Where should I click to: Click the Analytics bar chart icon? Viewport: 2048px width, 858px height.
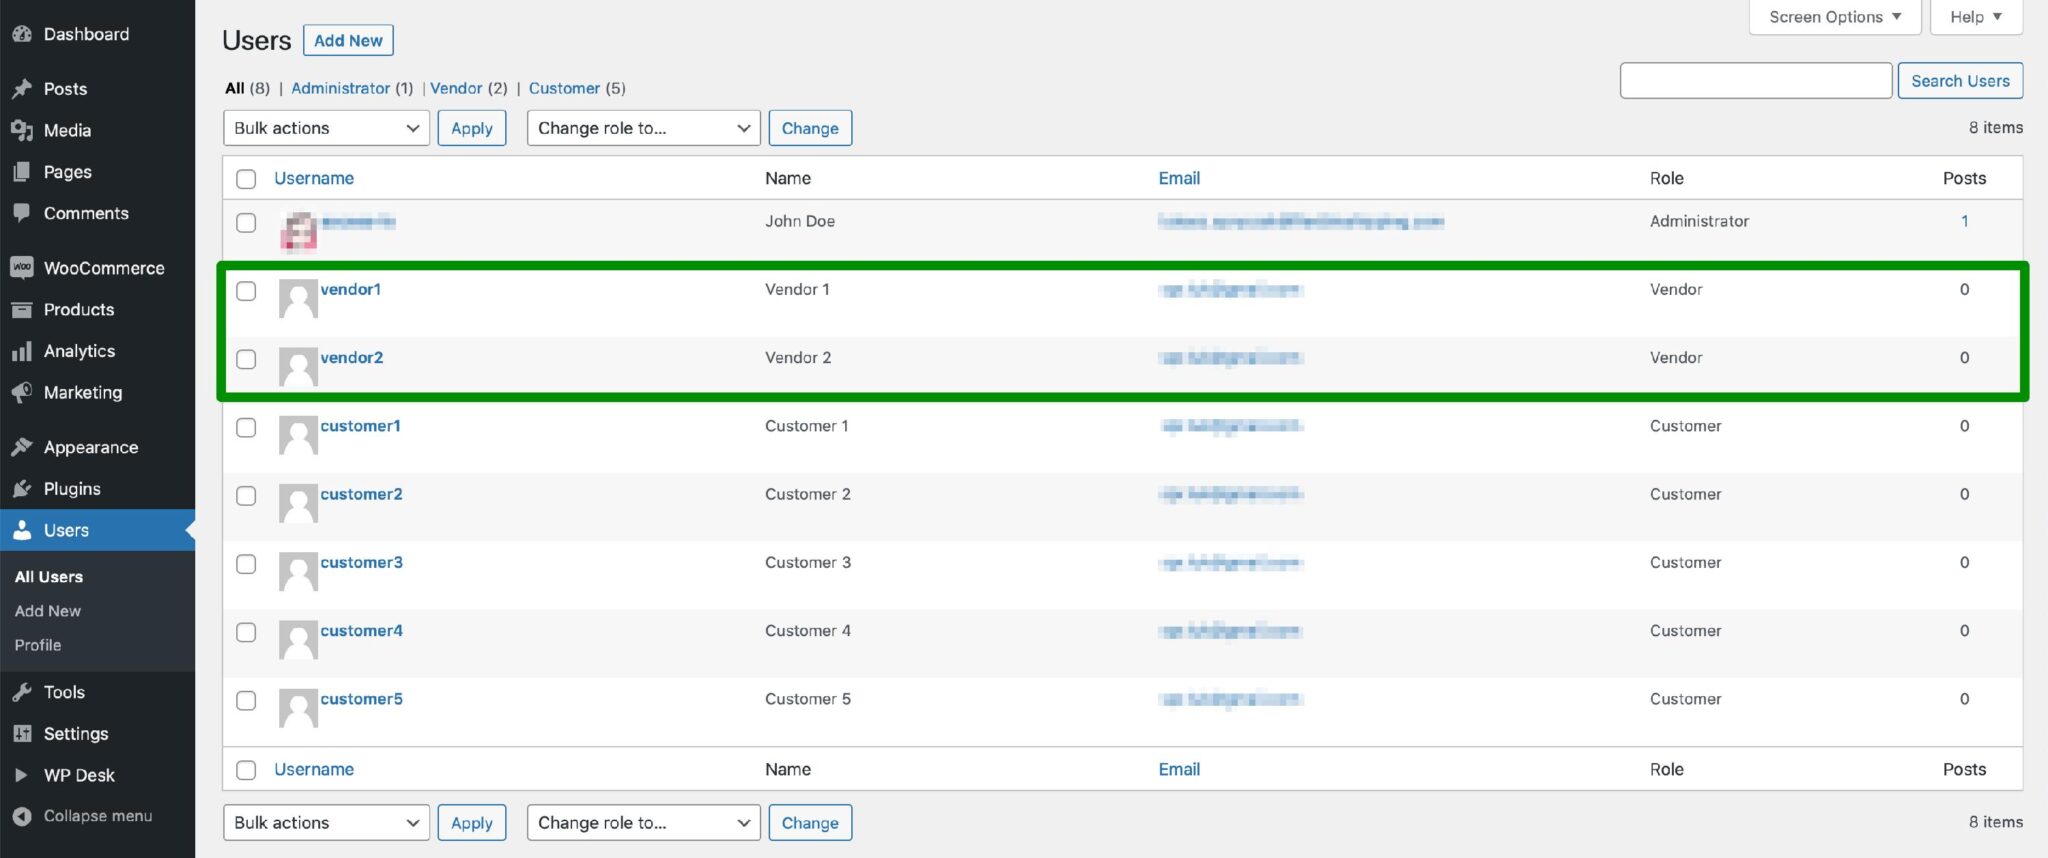click(x=22, y=351)
